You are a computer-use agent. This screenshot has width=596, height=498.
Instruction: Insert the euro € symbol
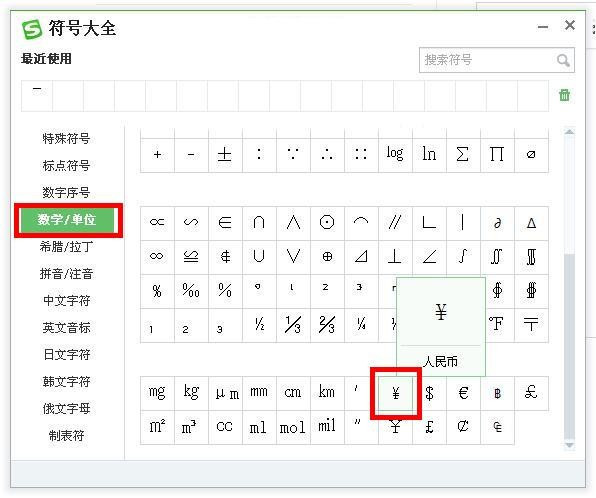tap(463, 393)
